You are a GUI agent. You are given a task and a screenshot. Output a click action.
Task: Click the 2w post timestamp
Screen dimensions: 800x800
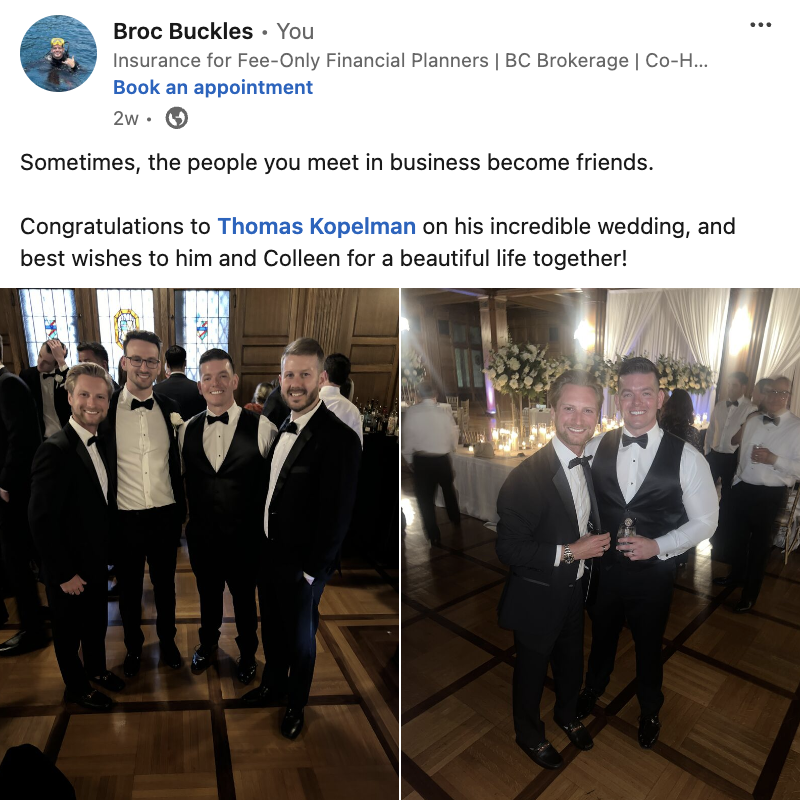[126, 118]
